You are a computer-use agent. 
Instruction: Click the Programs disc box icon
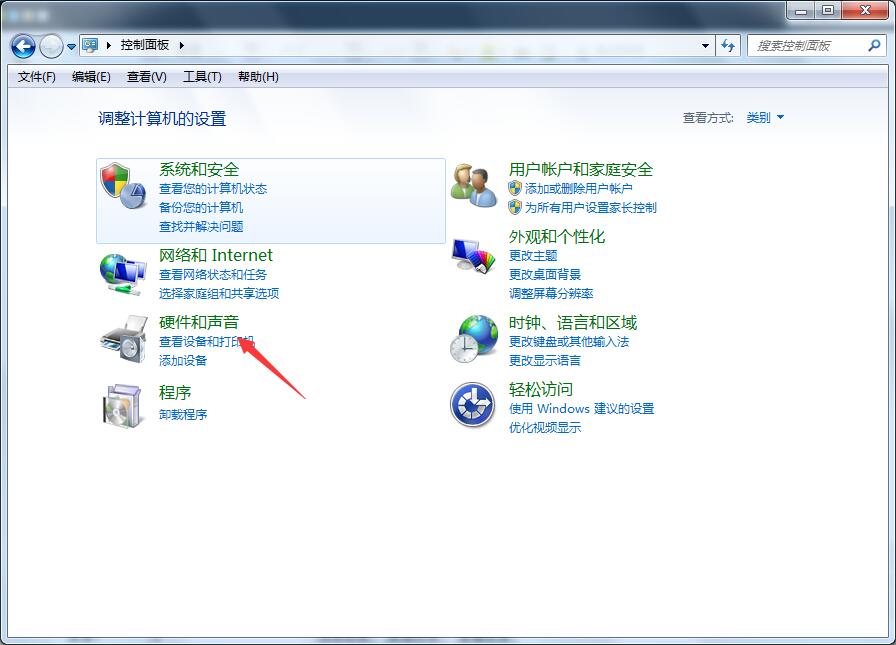(x=123, y=406)
